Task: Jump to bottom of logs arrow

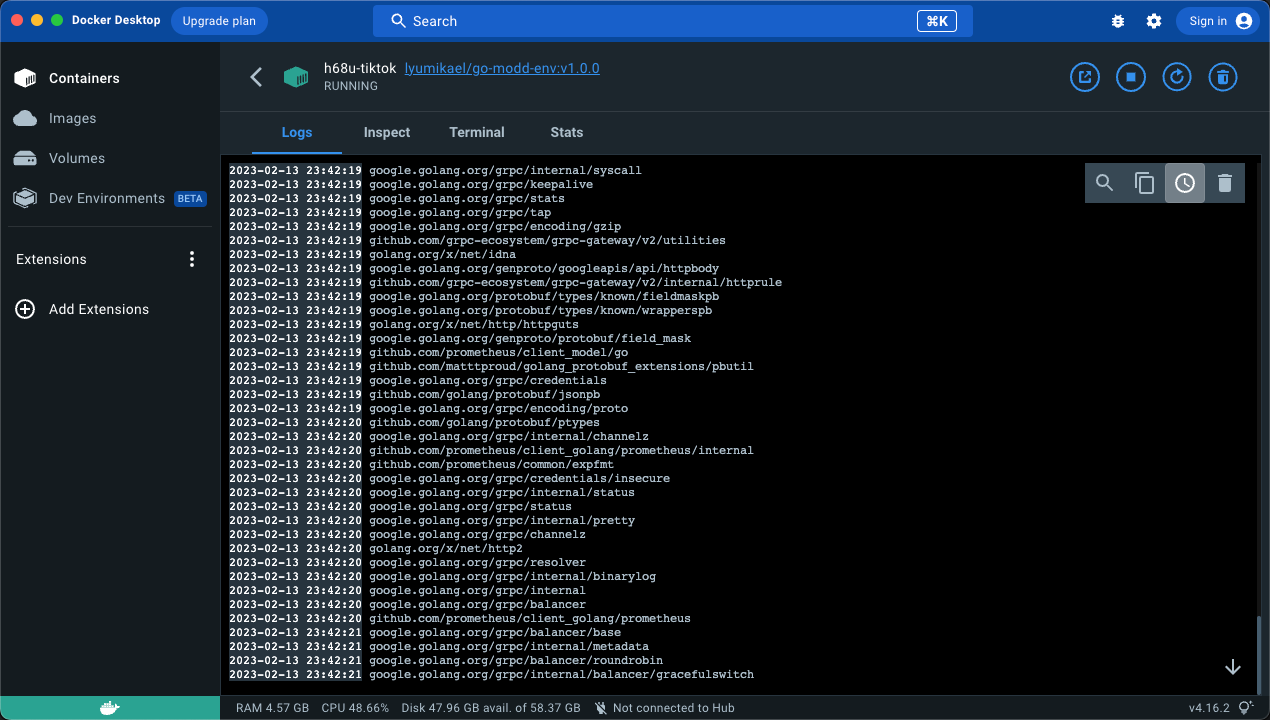Action: point(1233,667)
